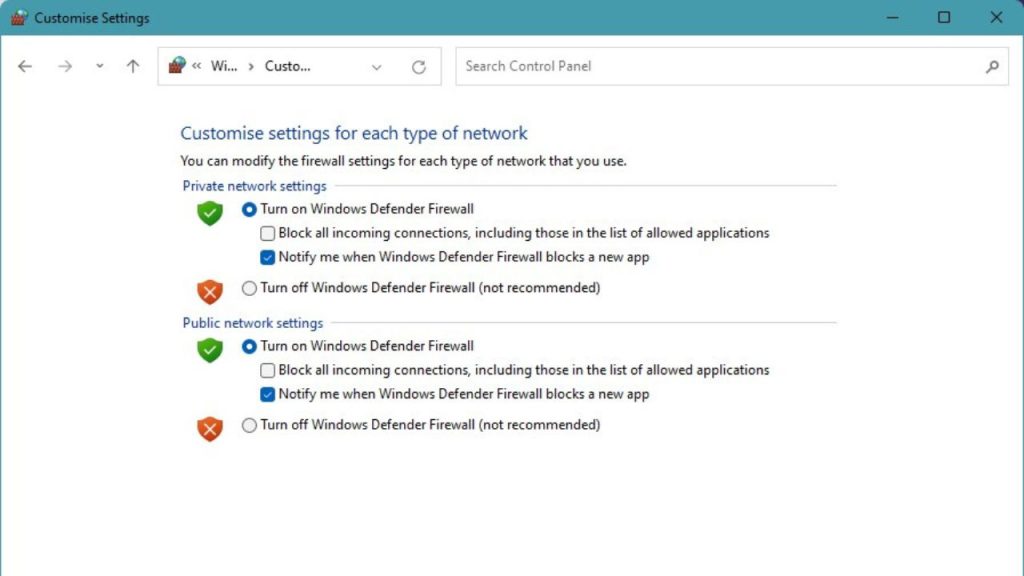This screenshot has height=576, width=1024.
Task: Click green shield icon in Public settings
Action: (210, 350)
